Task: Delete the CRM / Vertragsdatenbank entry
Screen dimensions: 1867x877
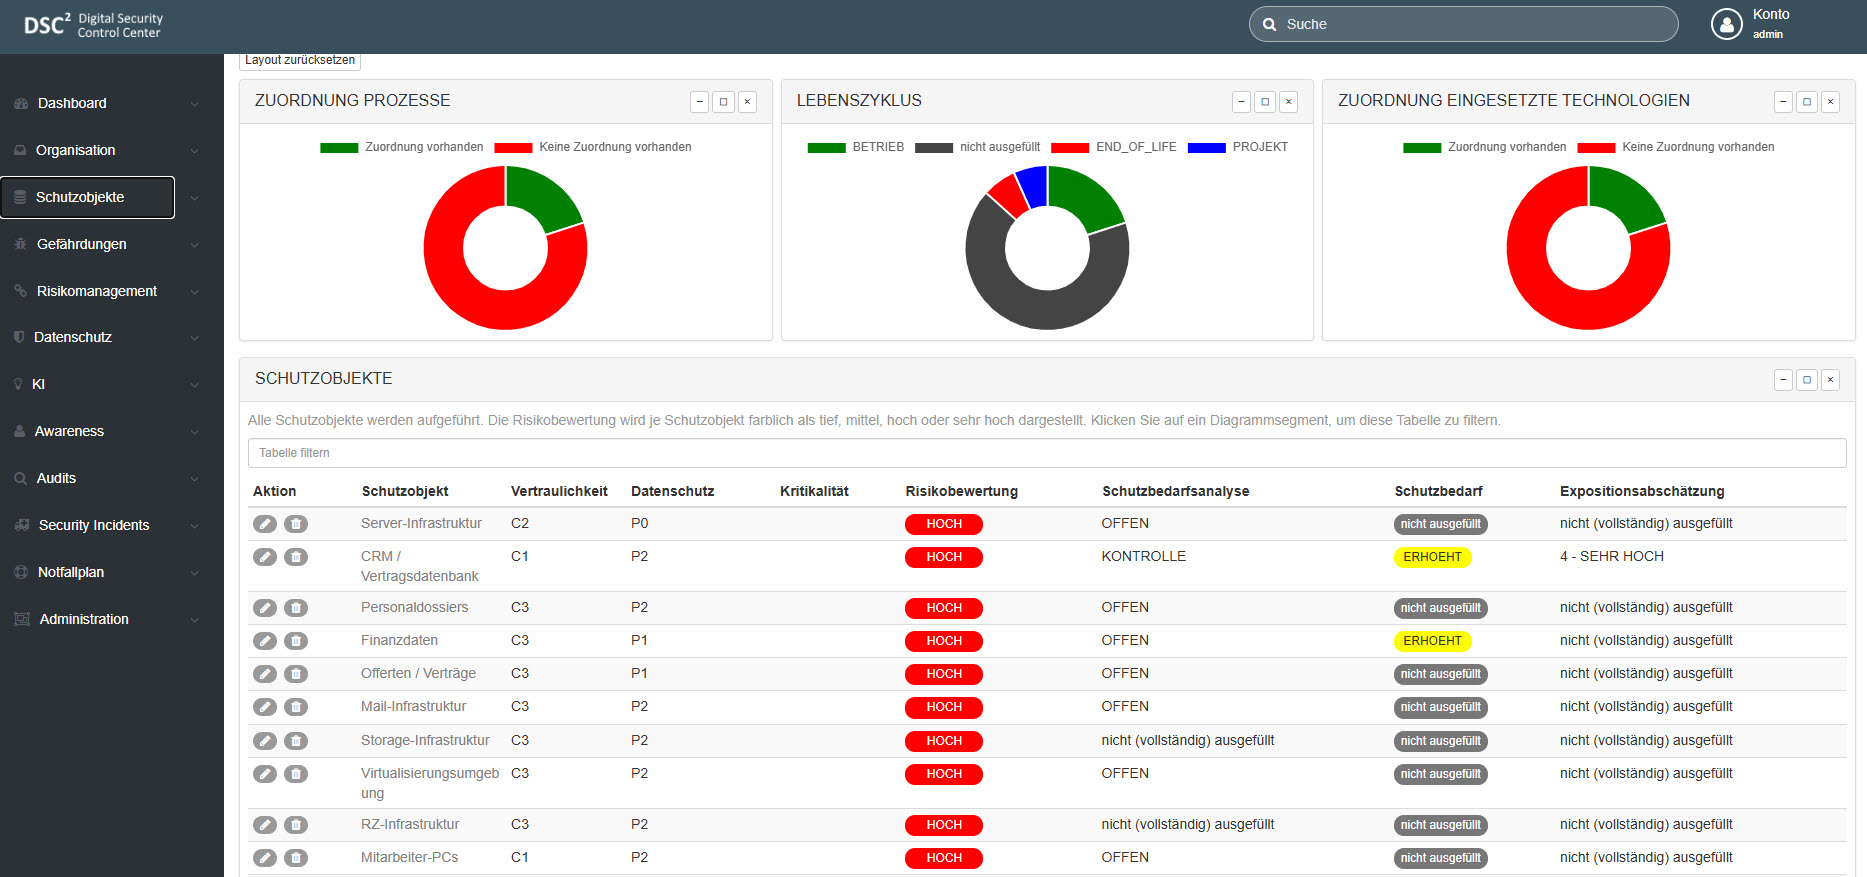Action: (296, 557)
